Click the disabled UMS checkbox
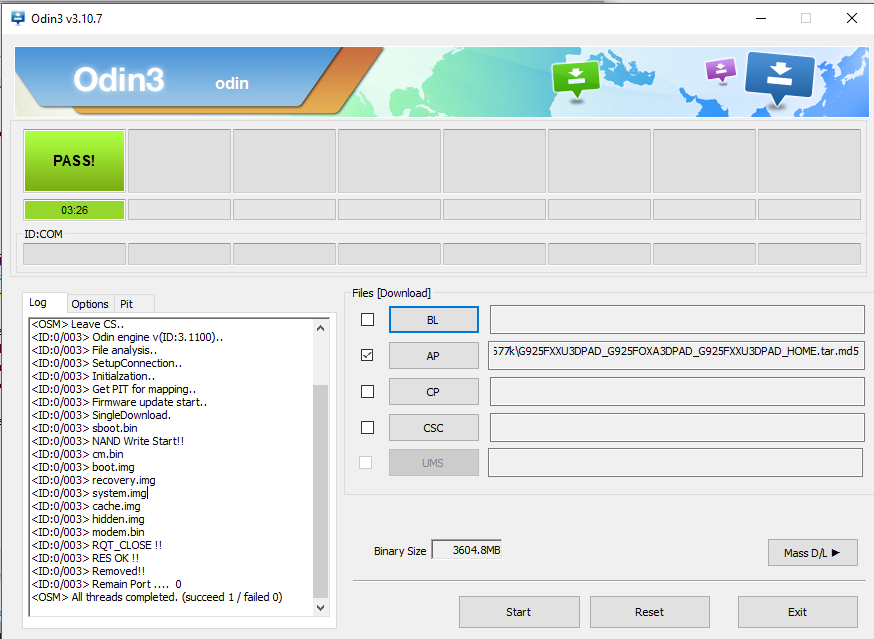The width and height of the screenshot is (874, 639). [x=366, y=462]
